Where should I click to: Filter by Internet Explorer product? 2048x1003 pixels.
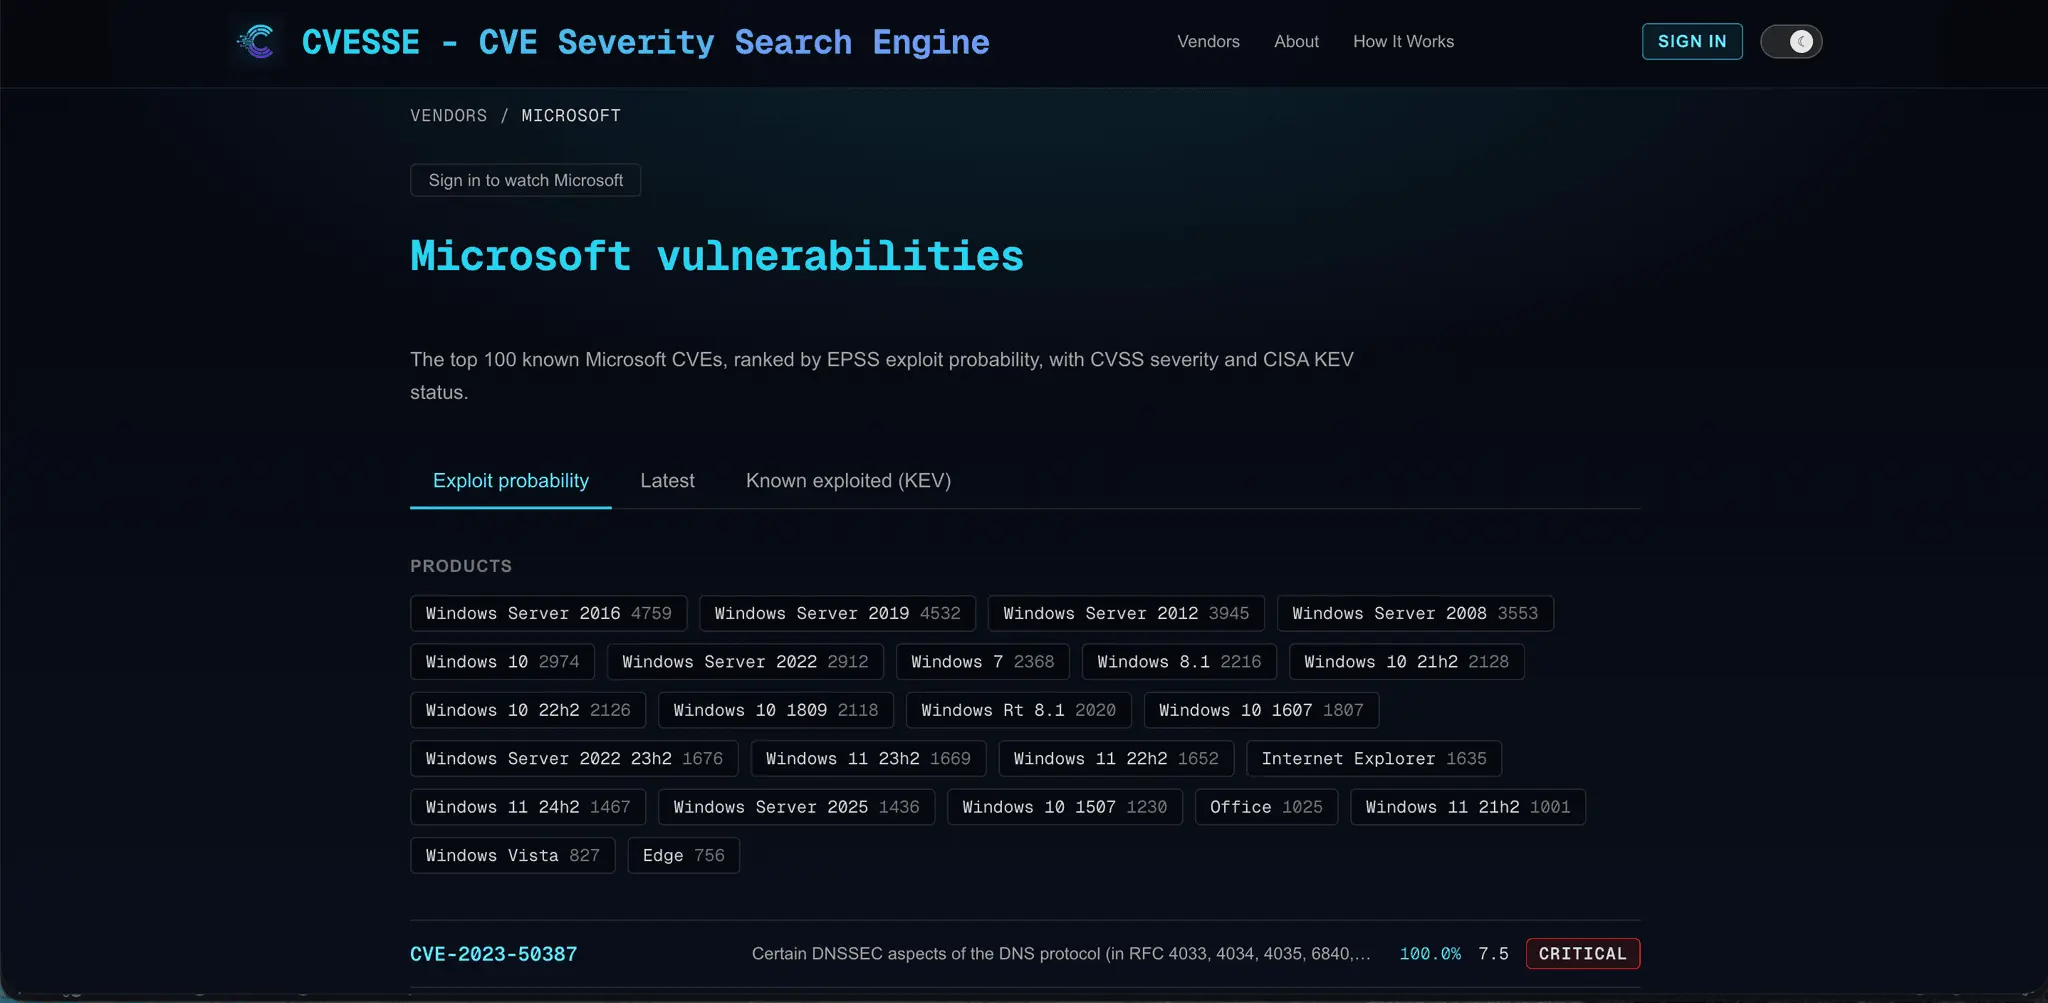click(1374, 759)
